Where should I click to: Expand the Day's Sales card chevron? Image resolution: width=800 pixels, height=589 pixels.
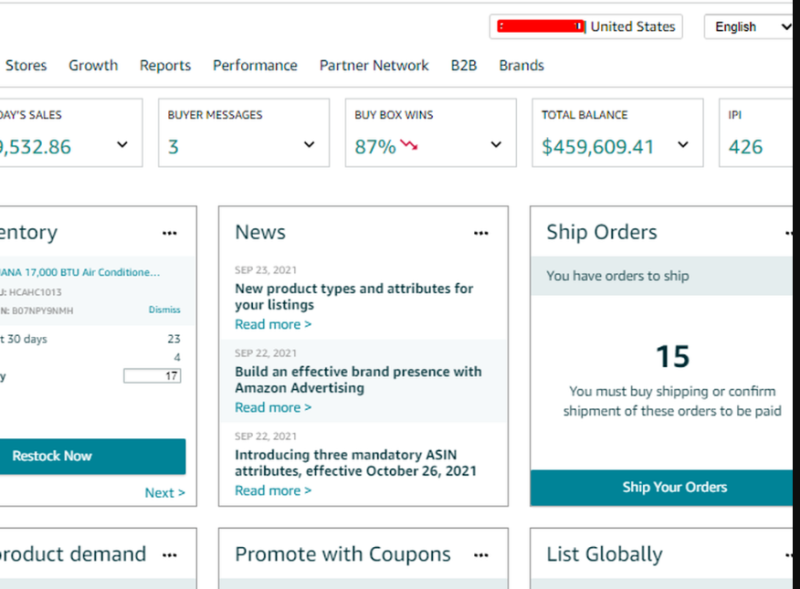(122, 144)
